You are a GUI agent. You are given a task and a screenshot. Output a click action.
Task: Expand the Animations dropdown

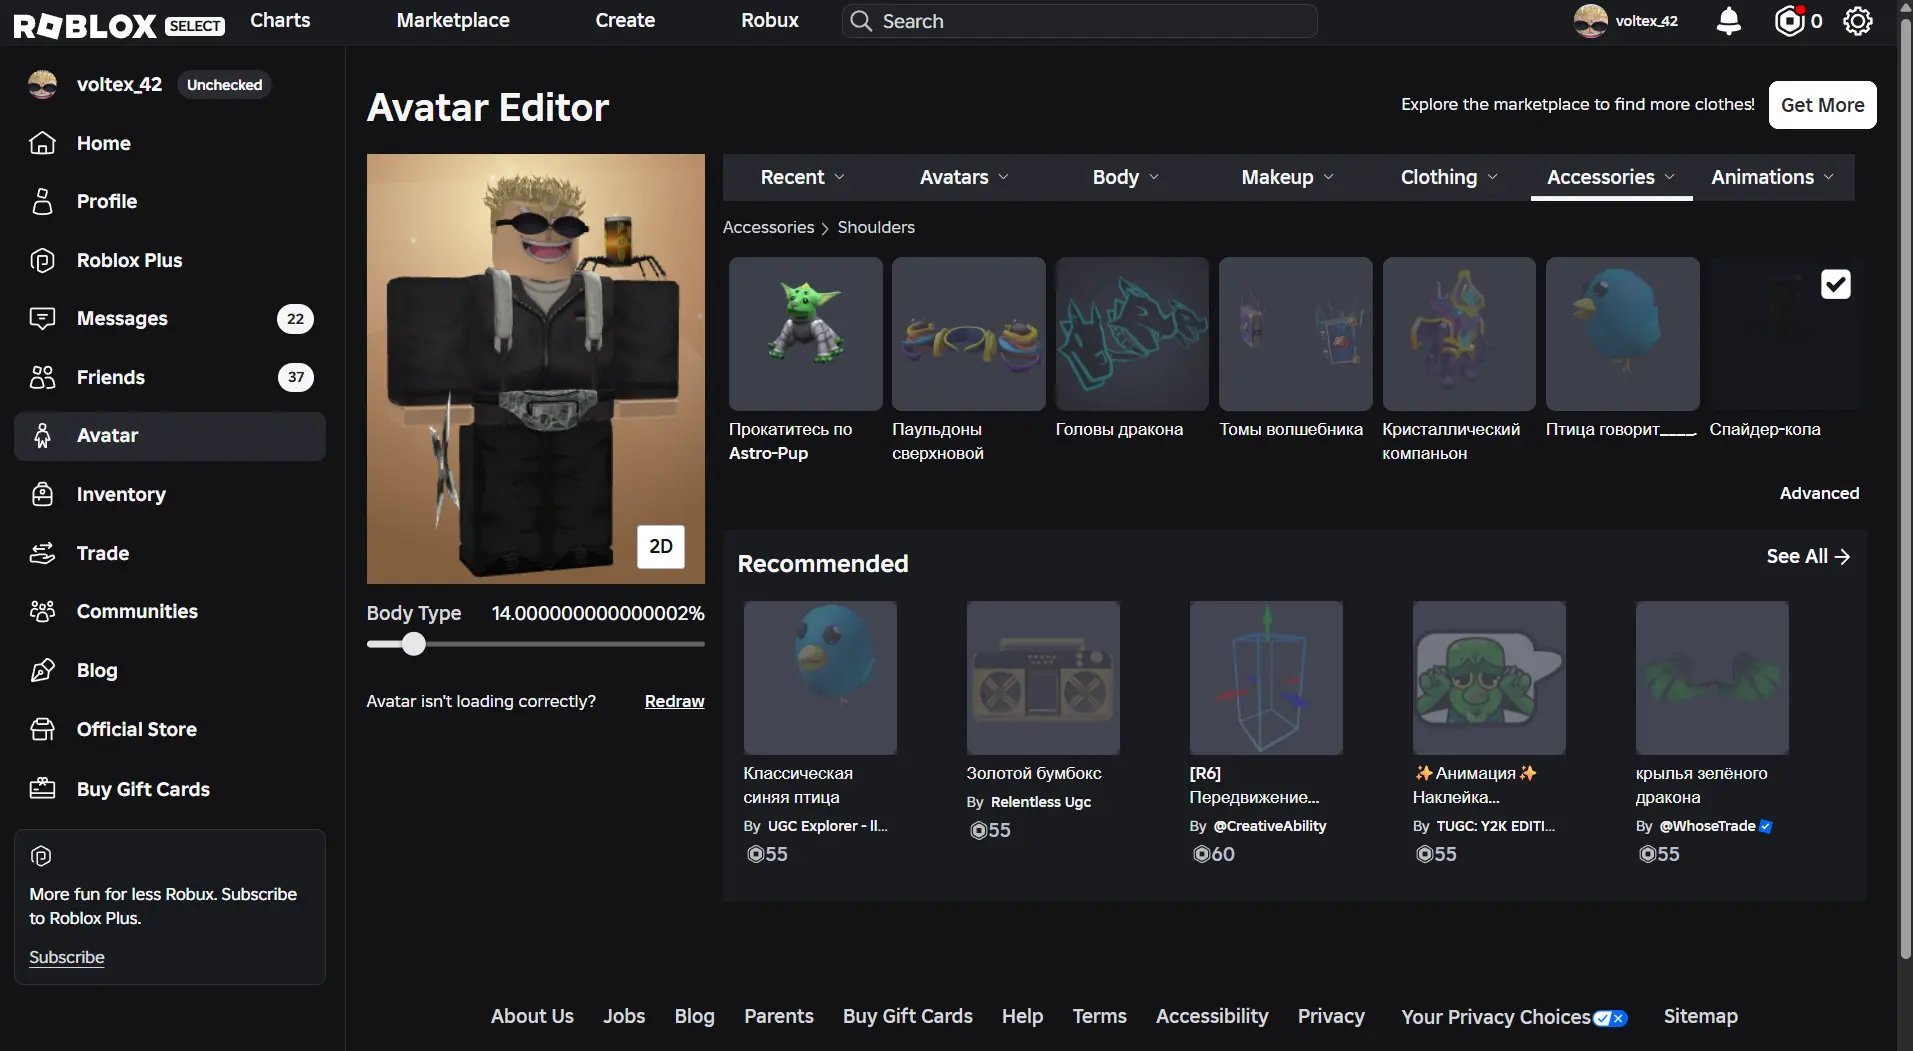[1773, 177]
